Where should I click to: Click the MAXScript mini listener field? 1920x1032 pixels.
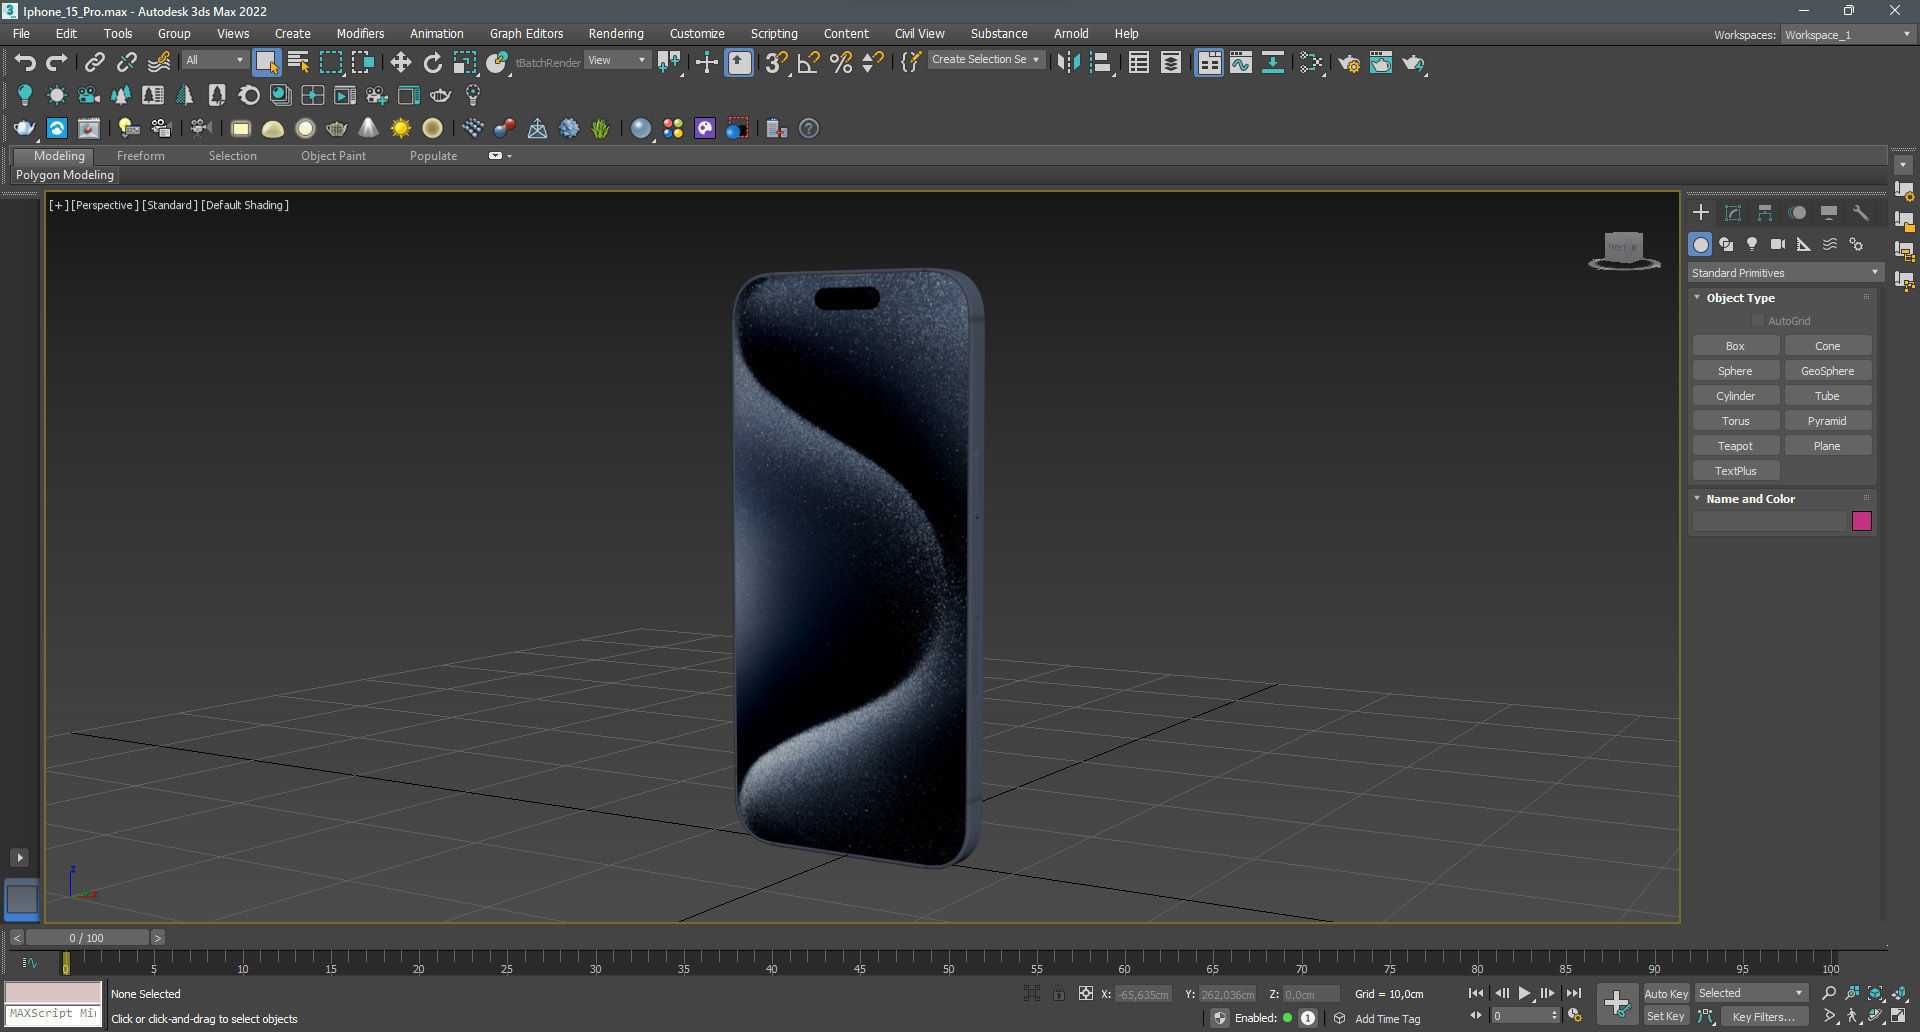[53, 1014]
